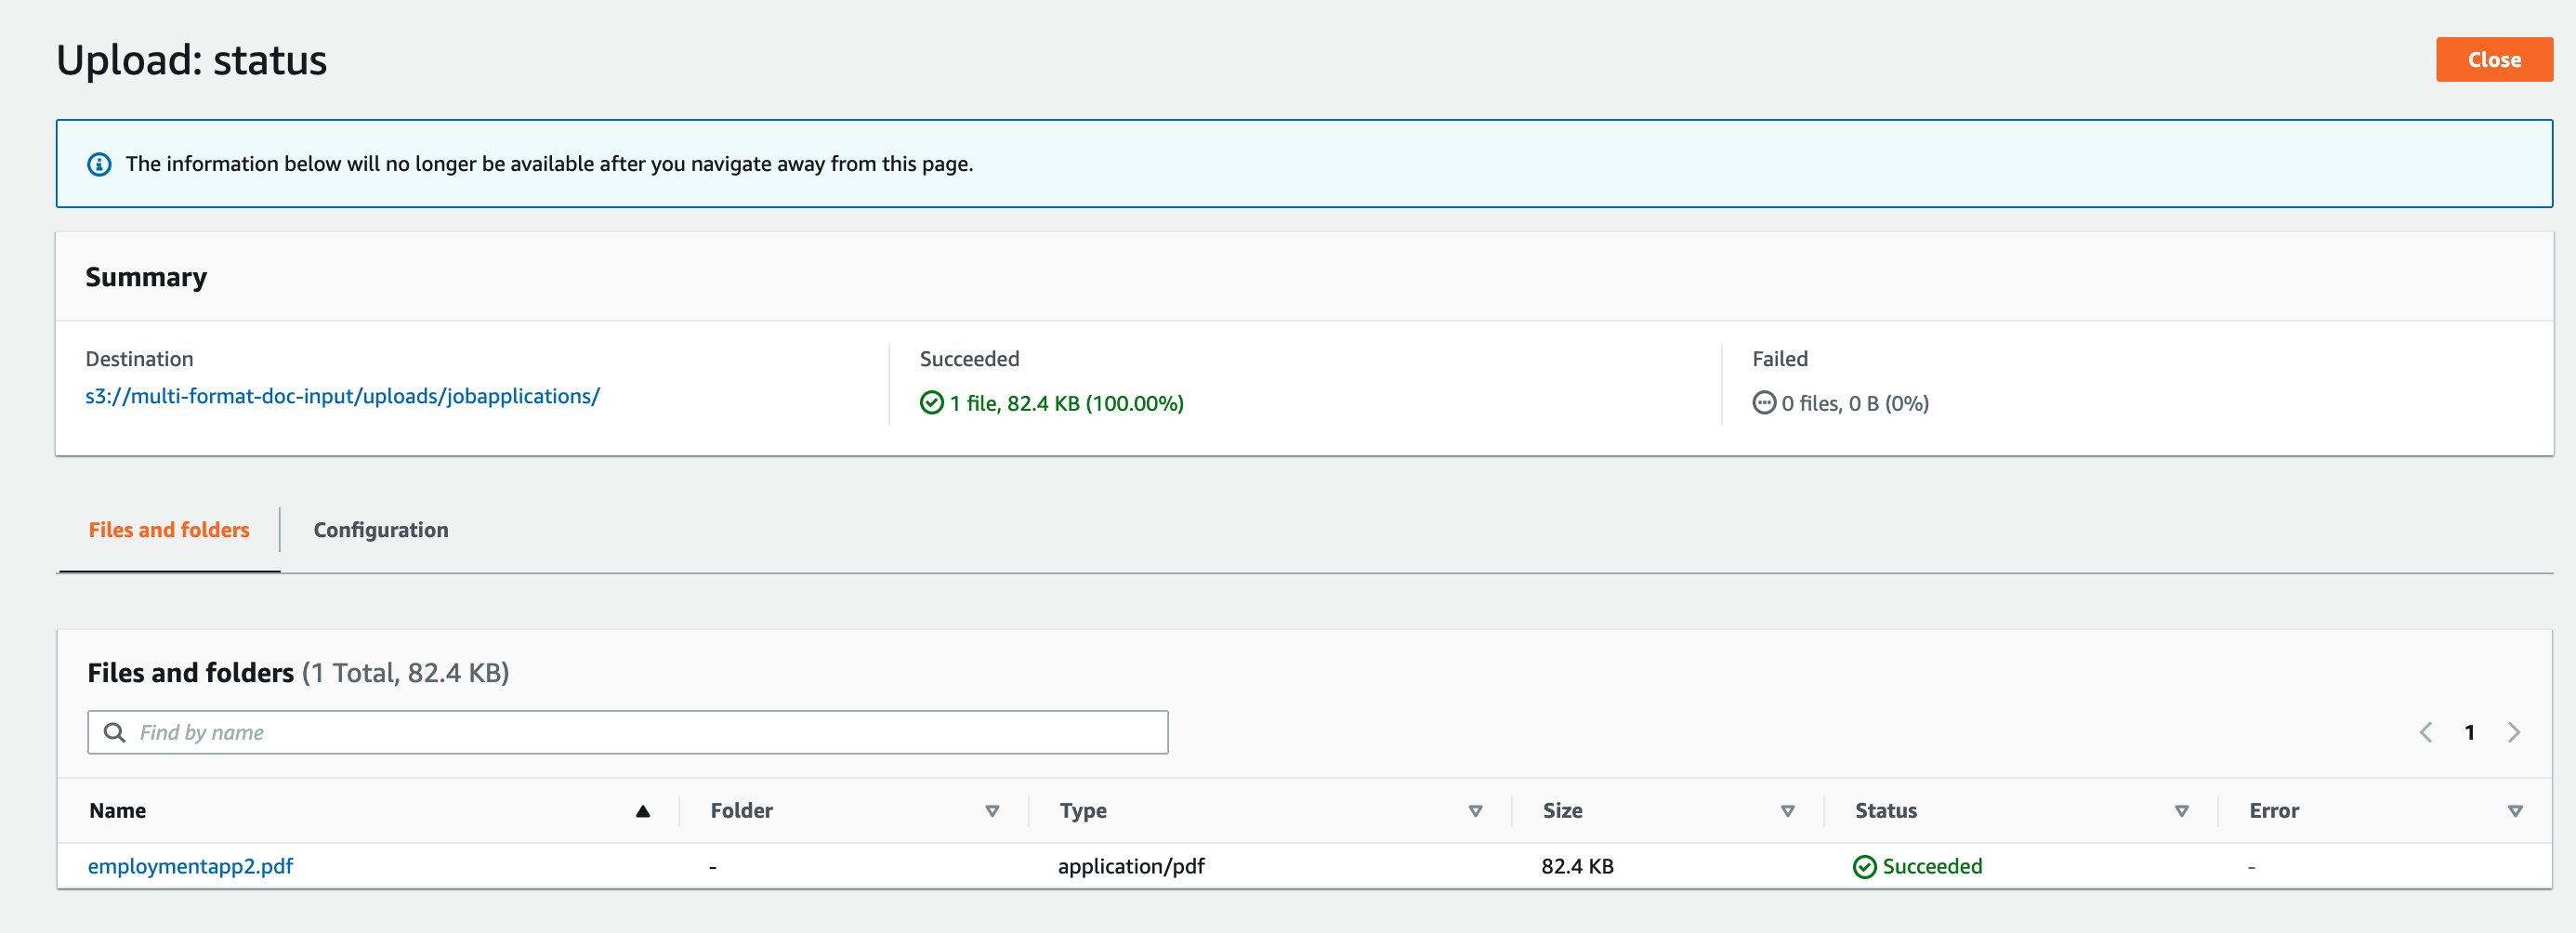Sort the Size column with its arrow
2576x933 pixels.
point(1788,811)
